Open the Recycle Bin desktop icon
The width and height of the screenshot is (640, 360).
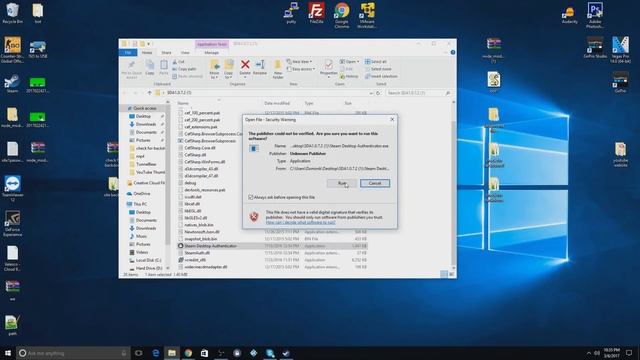(12, 13)
